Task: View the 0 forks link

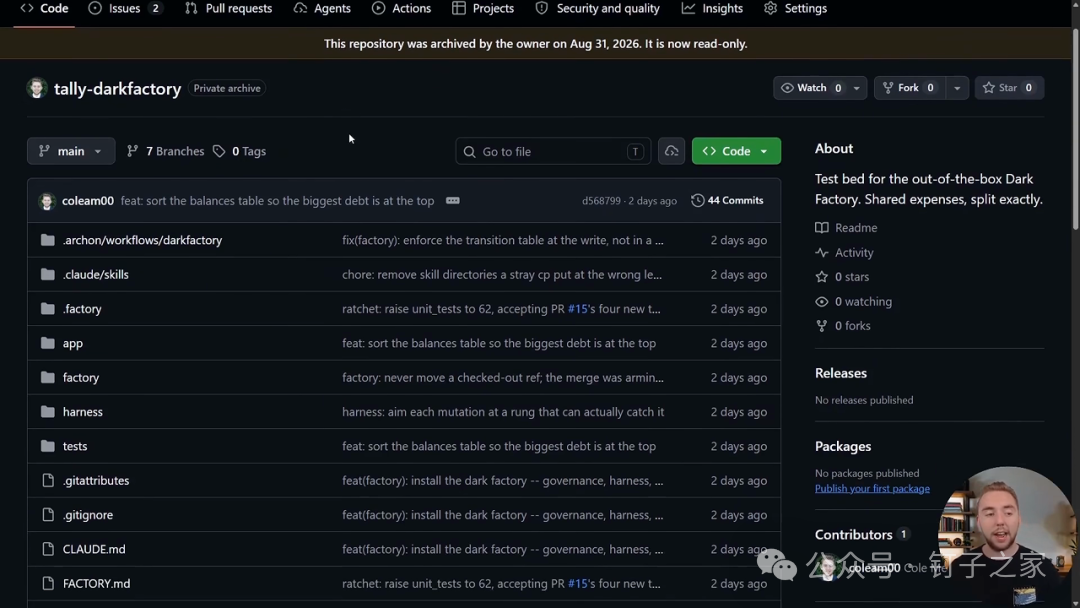Action: 843,326
